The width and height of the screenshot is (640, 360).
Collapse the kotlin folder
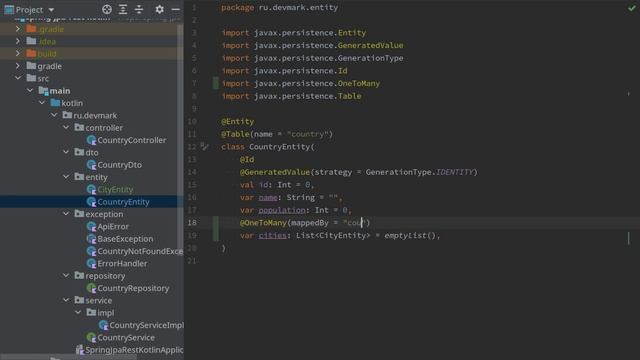tap(42, 103)
